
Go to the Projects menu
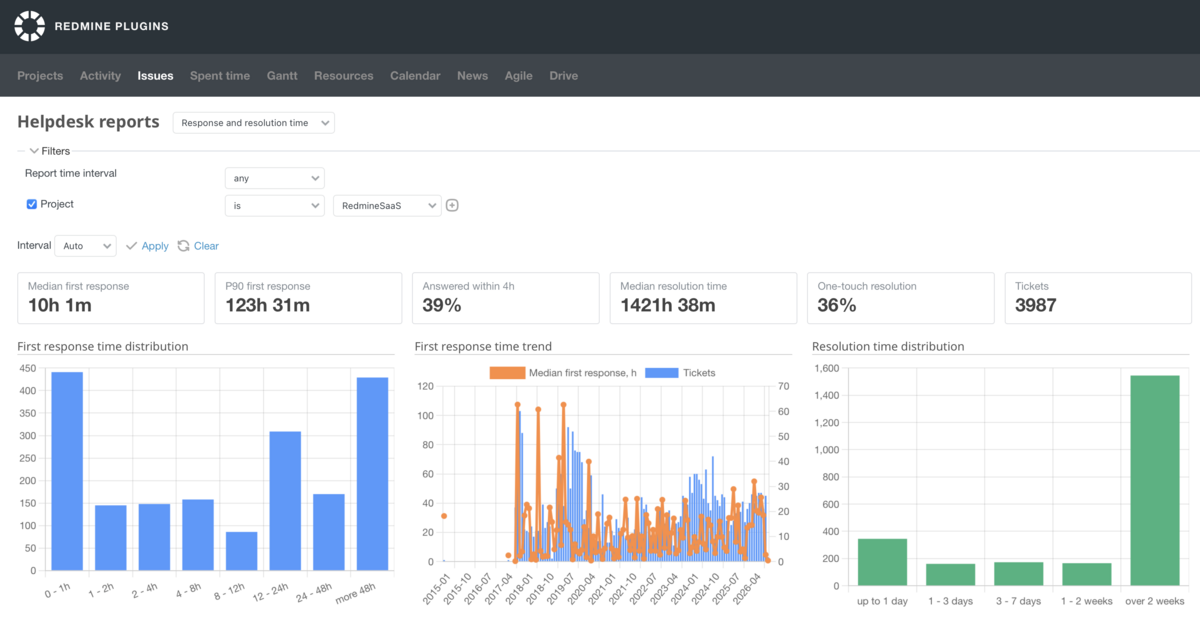tap(40, 76)
